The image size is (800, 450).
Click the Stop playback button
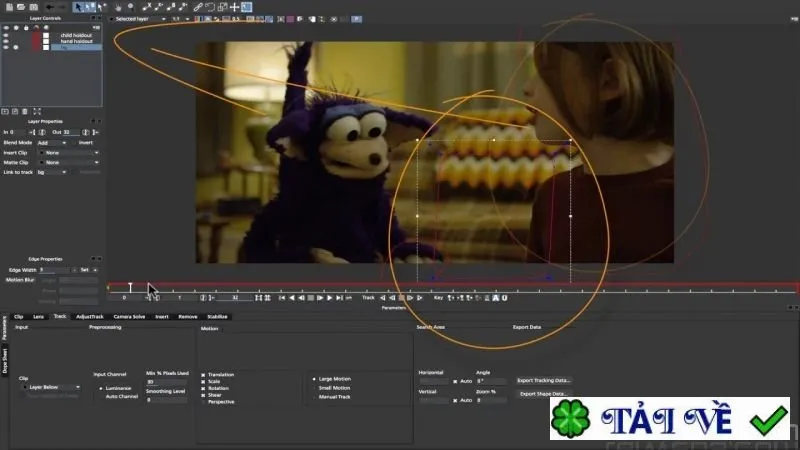[x=311, y=298]
